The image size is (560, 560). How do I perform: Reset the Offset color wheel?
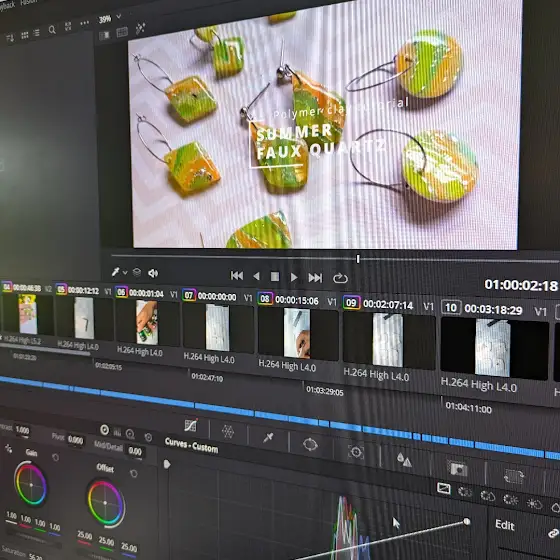(x=134, y=473)
